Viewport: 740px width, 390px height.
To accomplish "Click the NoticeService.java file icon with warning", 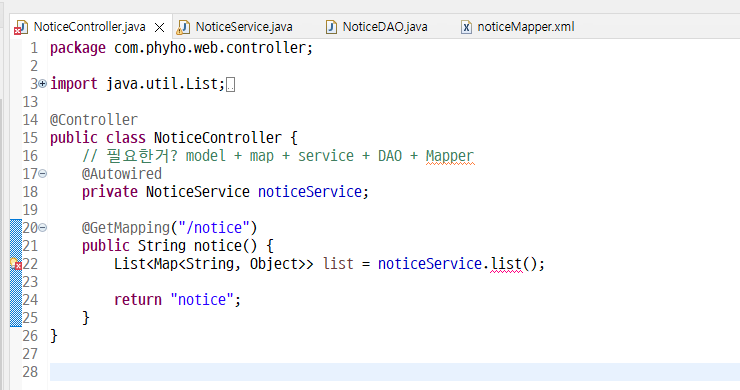I will tap(183, 27).
